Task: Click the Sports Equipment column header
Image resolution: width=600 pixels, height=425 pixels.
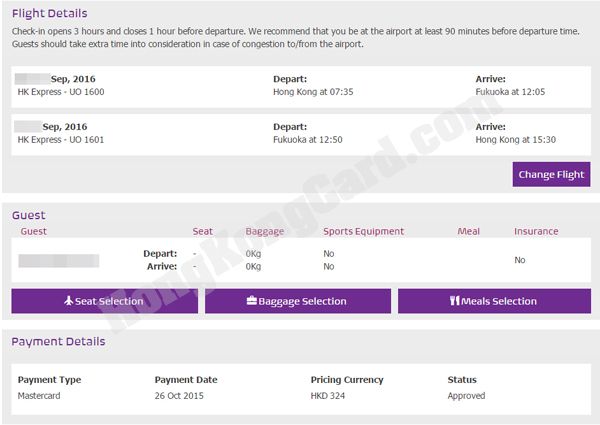Action: coord(363,231)
